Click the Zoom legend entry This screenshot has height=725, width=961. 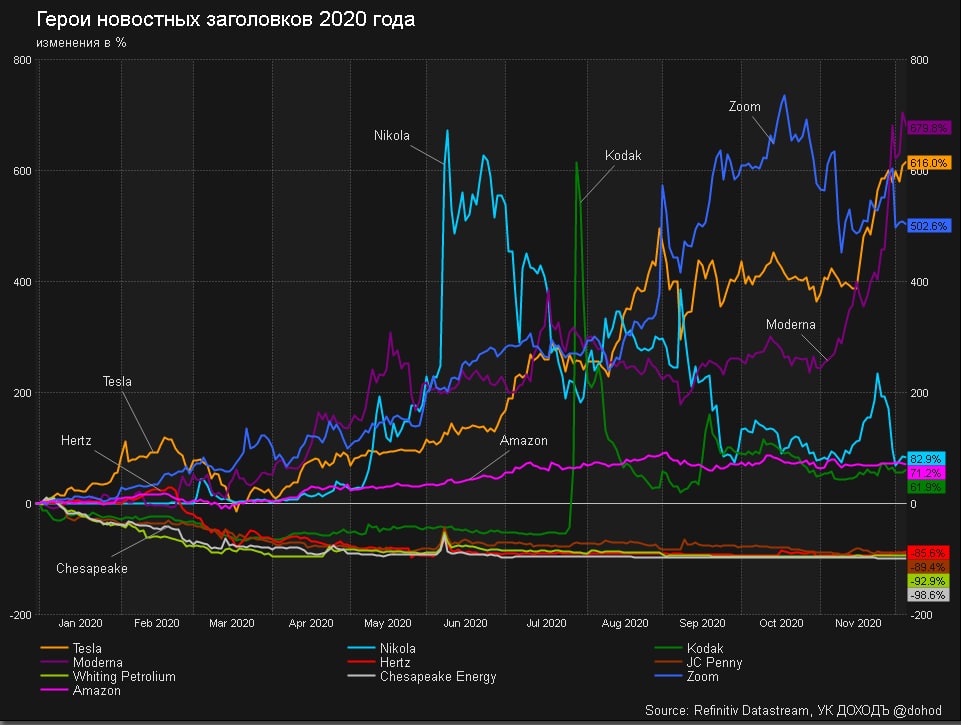[x=686, y=676]
